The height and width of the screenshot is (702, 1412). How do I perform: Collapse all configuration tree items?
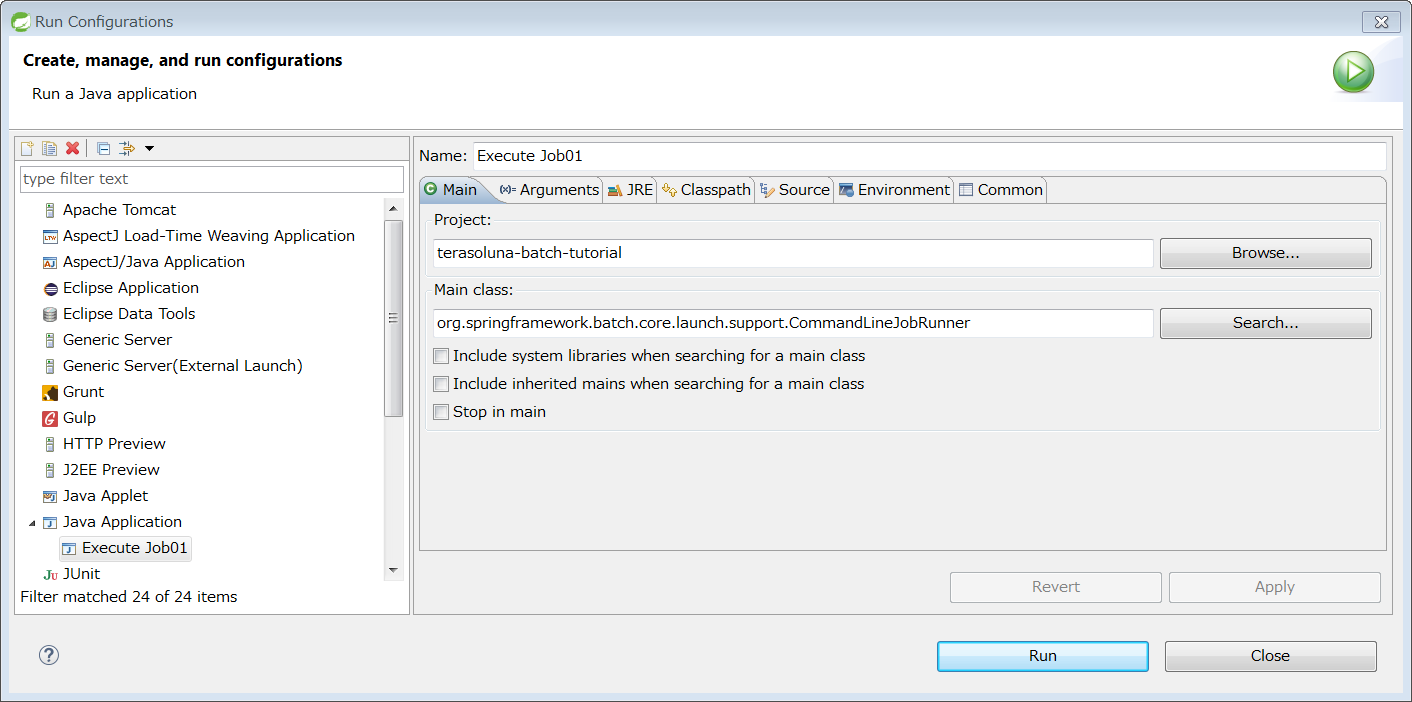coord(103,148)
